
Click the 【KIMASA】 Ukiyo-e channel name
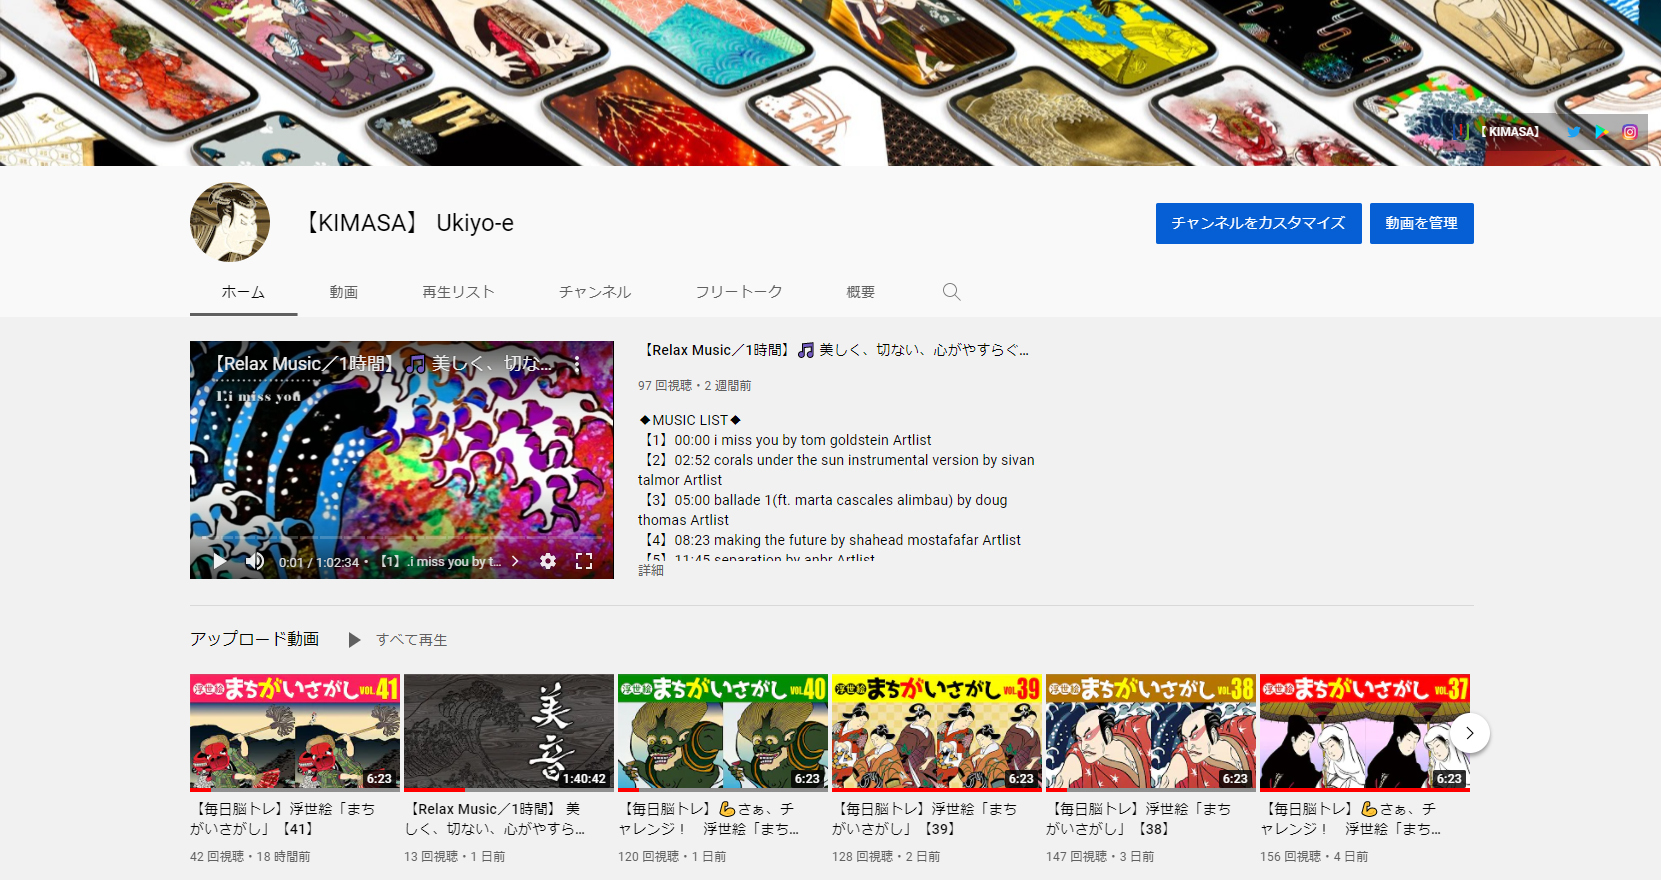408,223
